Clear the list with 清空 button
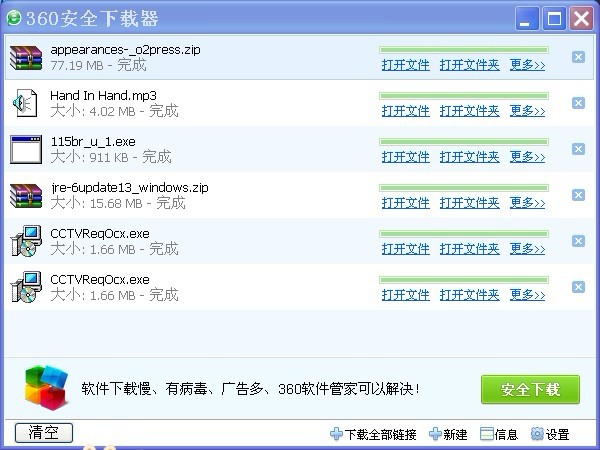The width and height of the screenshot is (600, 450). (44, 433)
